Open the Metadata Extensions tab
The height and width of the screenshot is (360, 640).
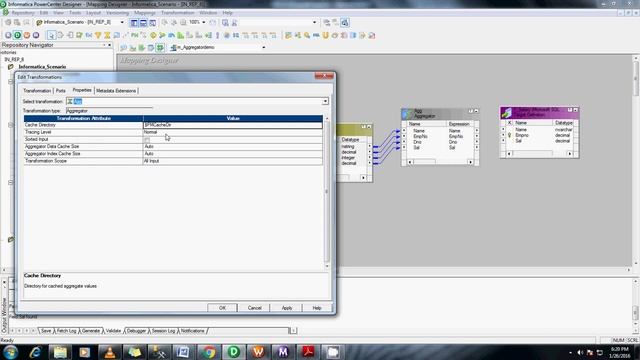(x=116, y=91)
